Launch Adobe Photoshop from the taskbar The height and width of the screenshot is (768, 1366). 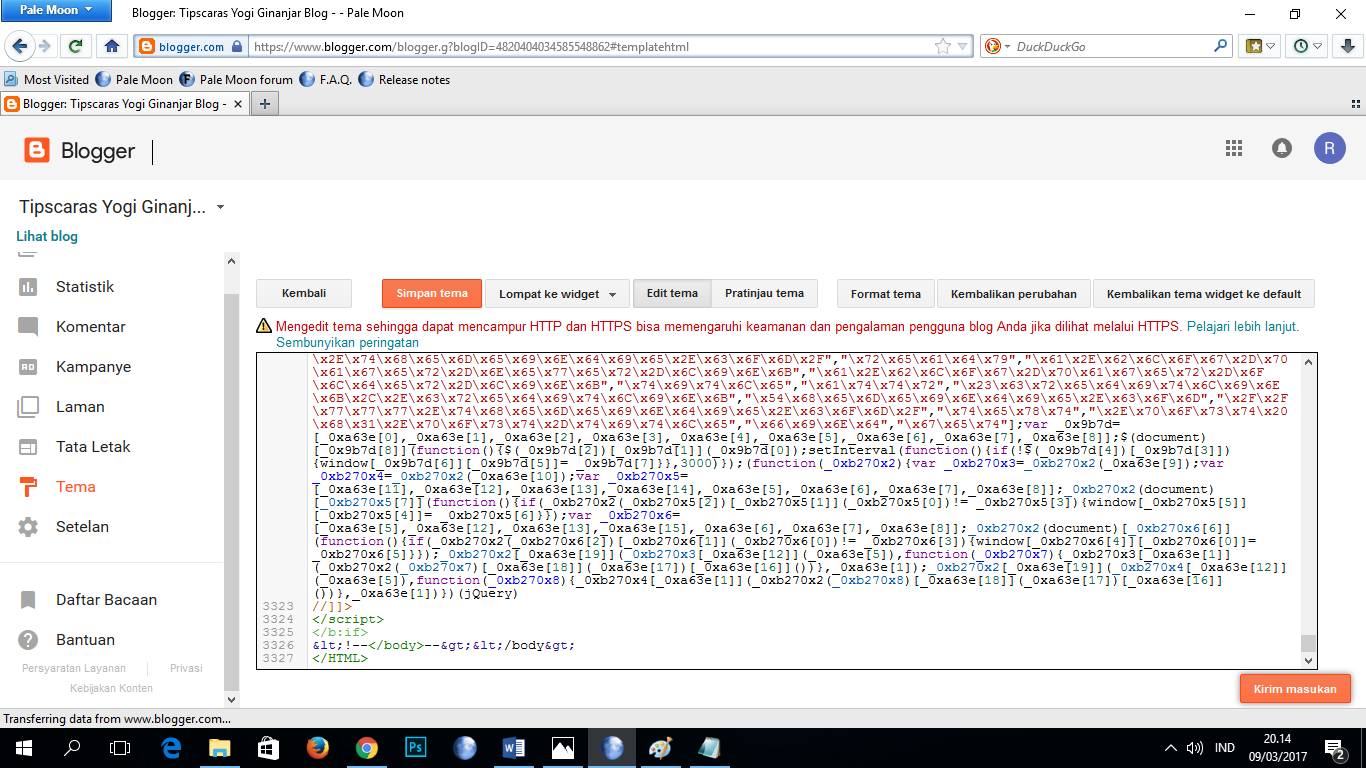[x=415, y=747]
